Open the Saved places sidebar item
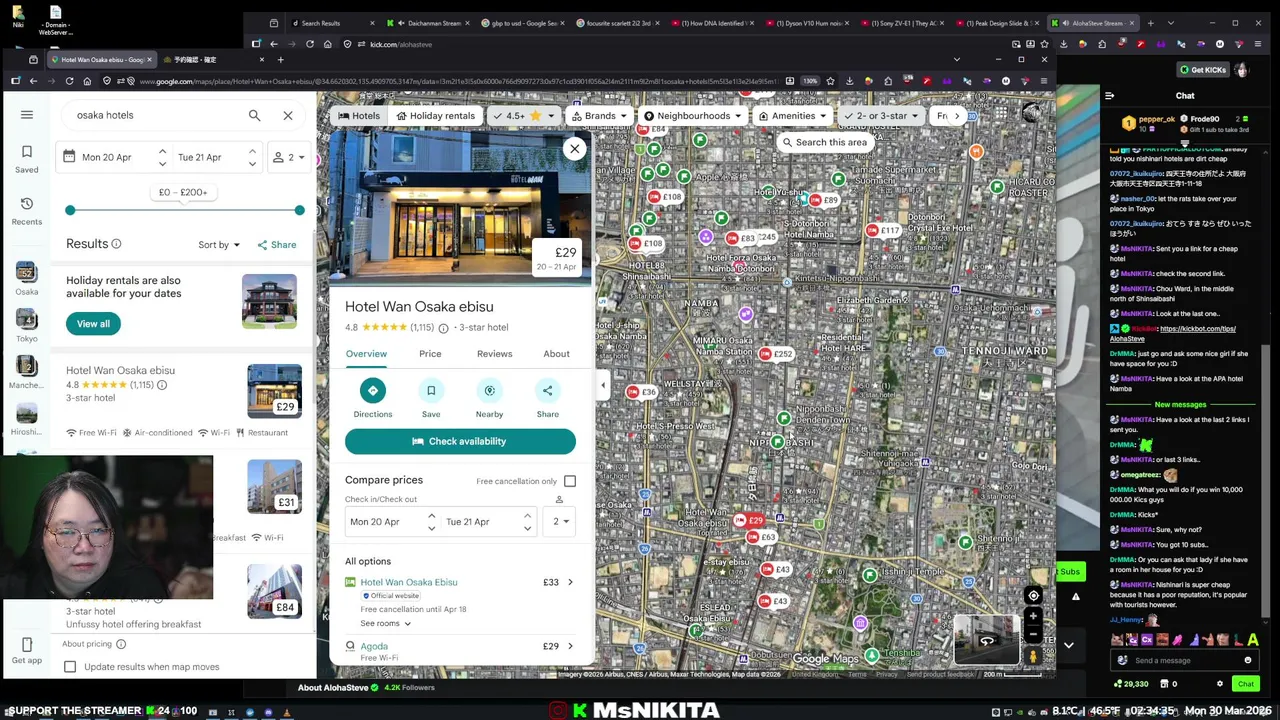The width and height of the screenshot is (1280, 720). pyautogui.click(x=27, y=159)
